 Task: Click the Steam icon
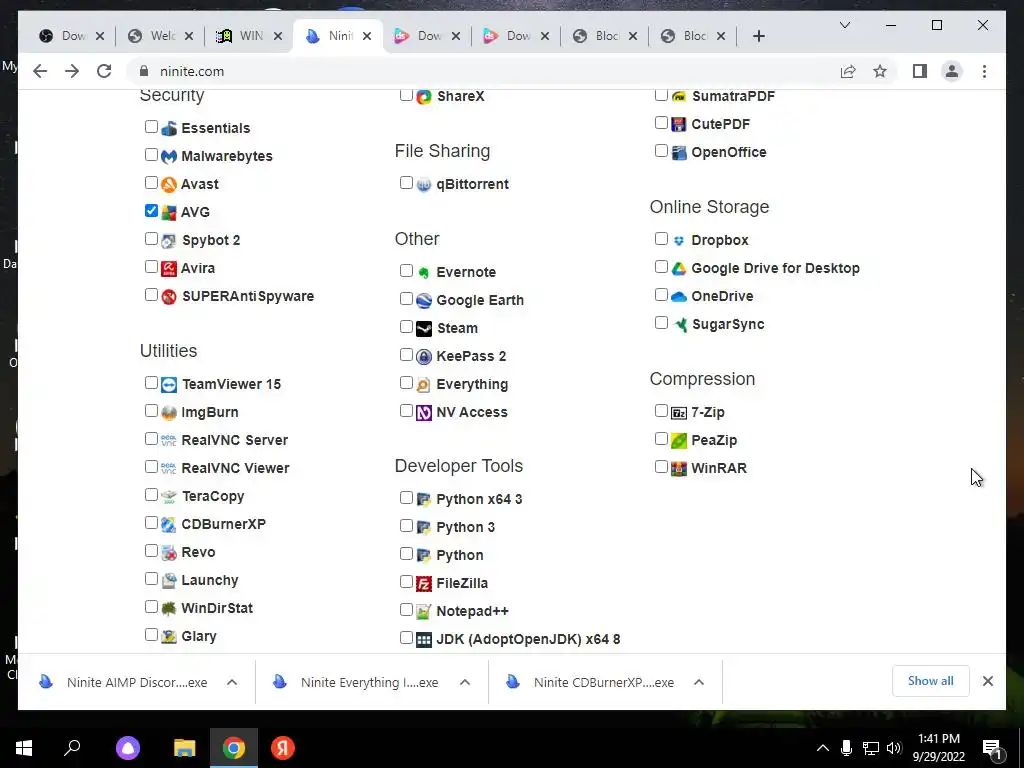tap(424, 328)
